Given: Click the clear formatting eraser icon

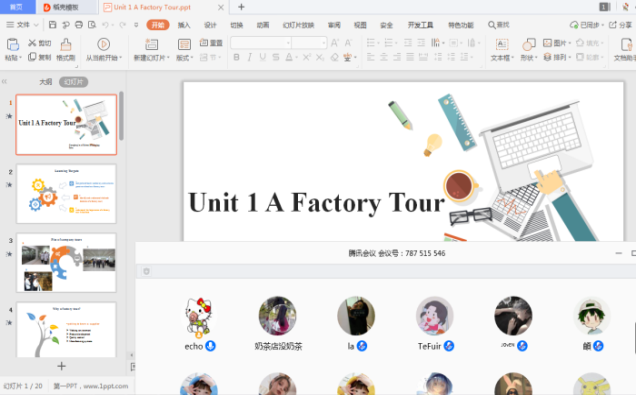Looking at the screenshot, I should (334, 57).
